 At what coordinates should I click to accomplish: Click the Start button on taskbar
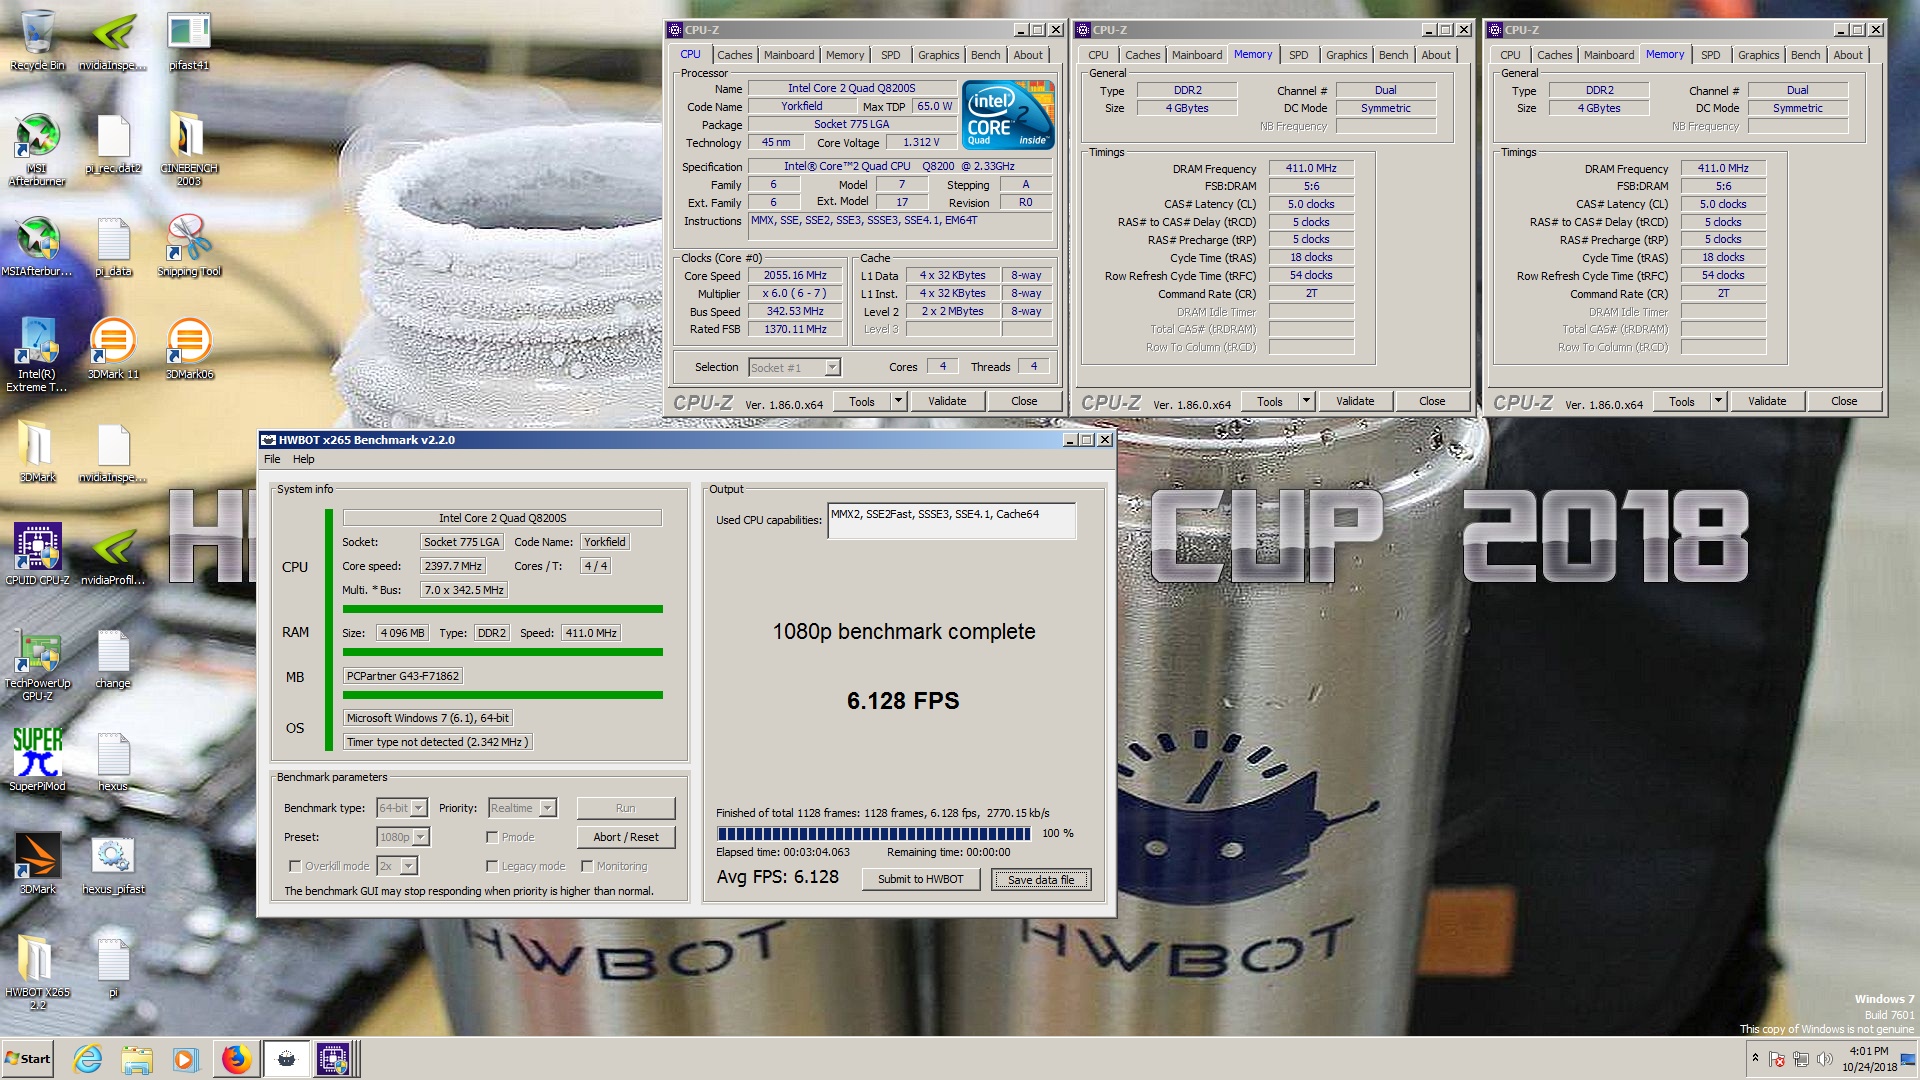pos(28,1059)
